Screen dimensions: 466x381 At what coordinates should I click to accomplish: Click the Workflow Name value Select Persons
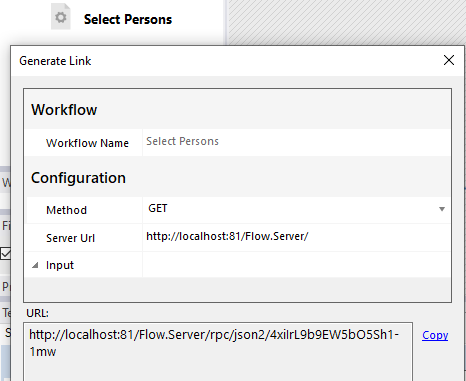pos(182,141)
